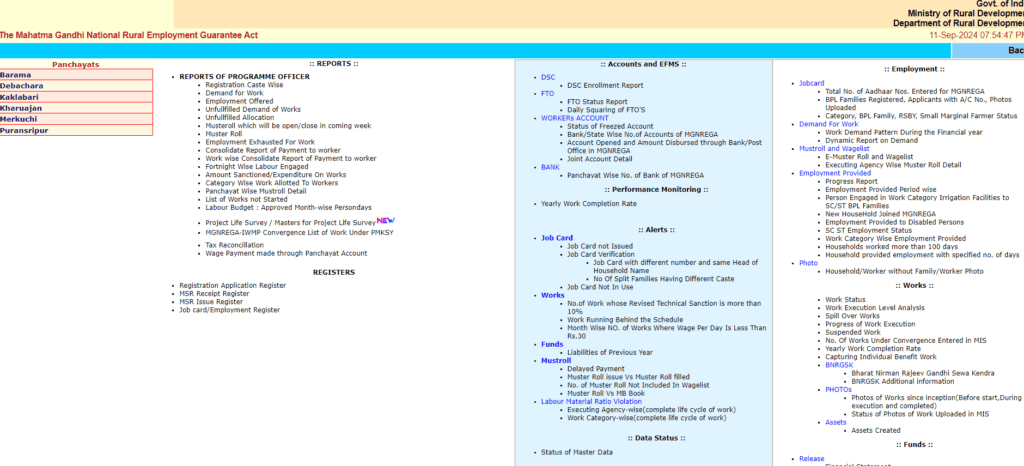View Status of Freezed Account
1024x466 pixels.
(610, 126)
